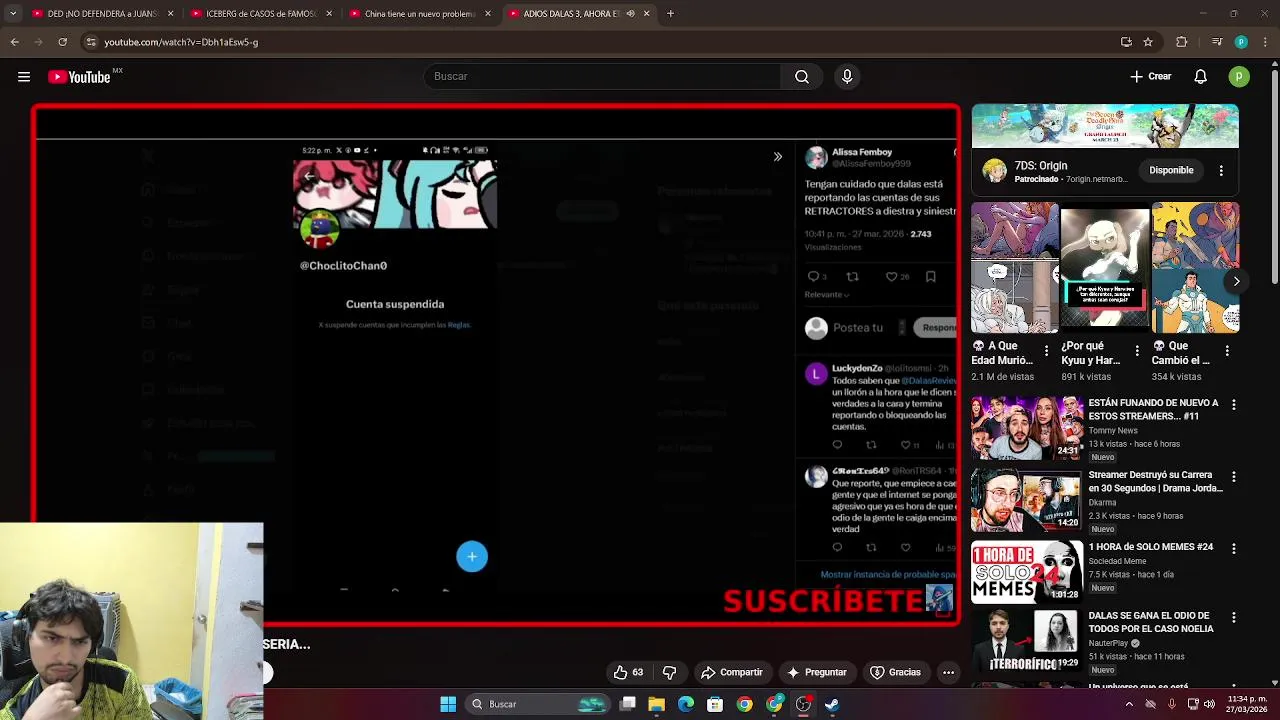Open the A Que Edad Murió short
The image size is (1280, 720).
[x=1014, y=267]
